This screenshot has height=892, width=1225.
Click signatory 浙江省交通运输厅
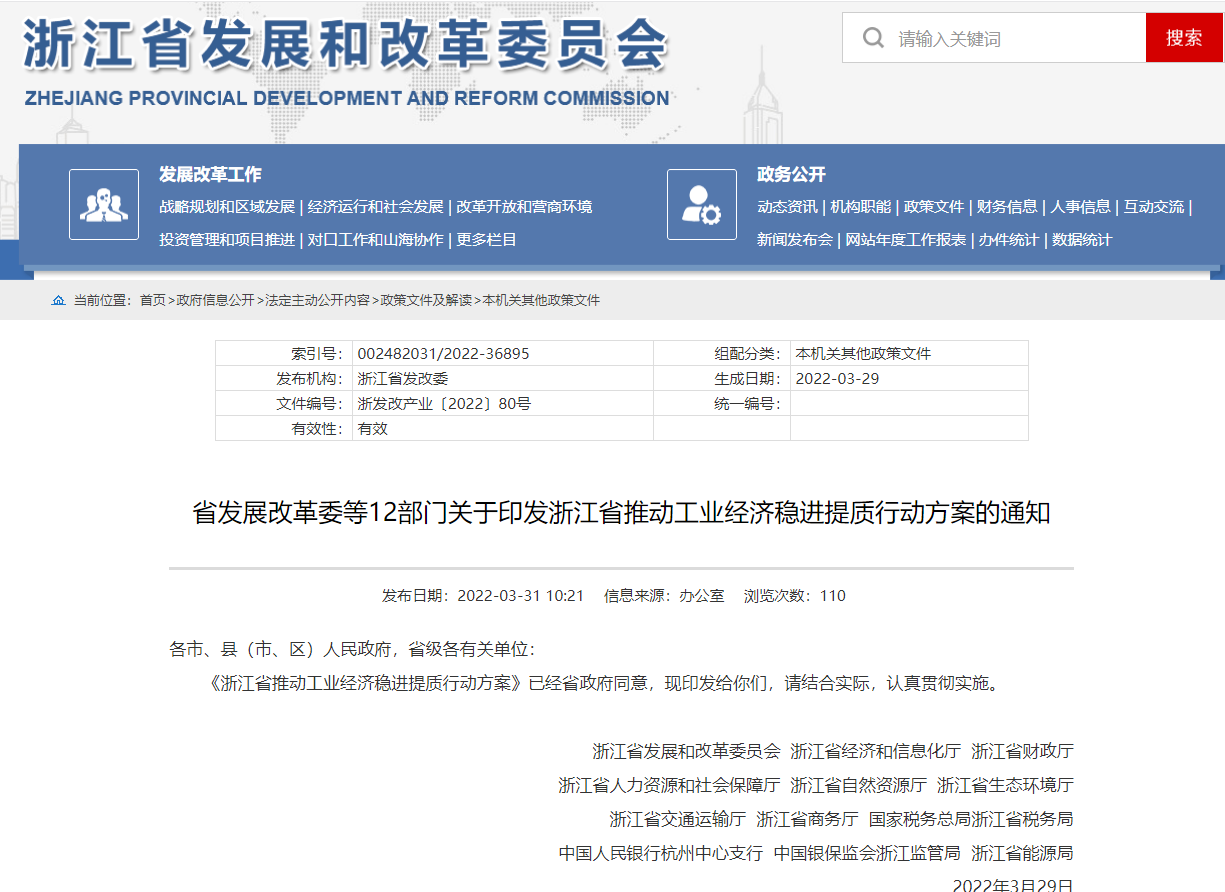678,819
